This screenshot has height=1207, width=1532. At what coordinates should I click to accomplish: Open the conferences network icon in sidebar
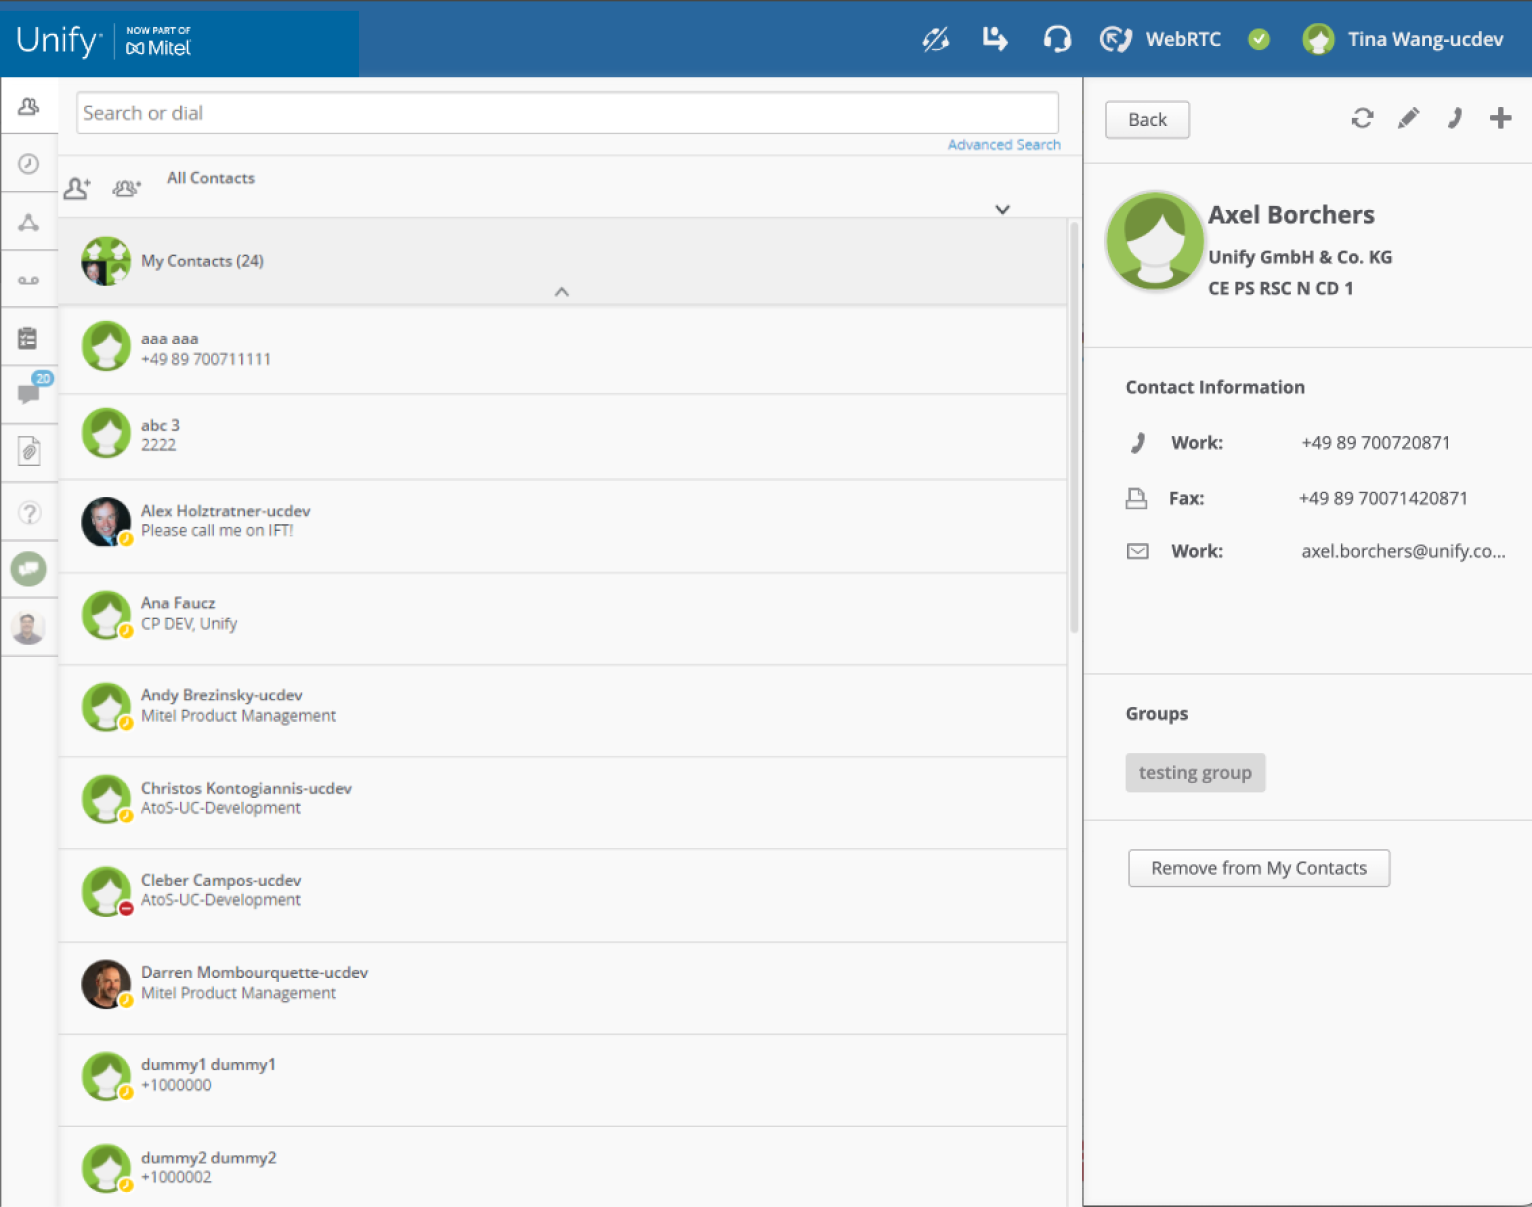click(x=29, y=222)
